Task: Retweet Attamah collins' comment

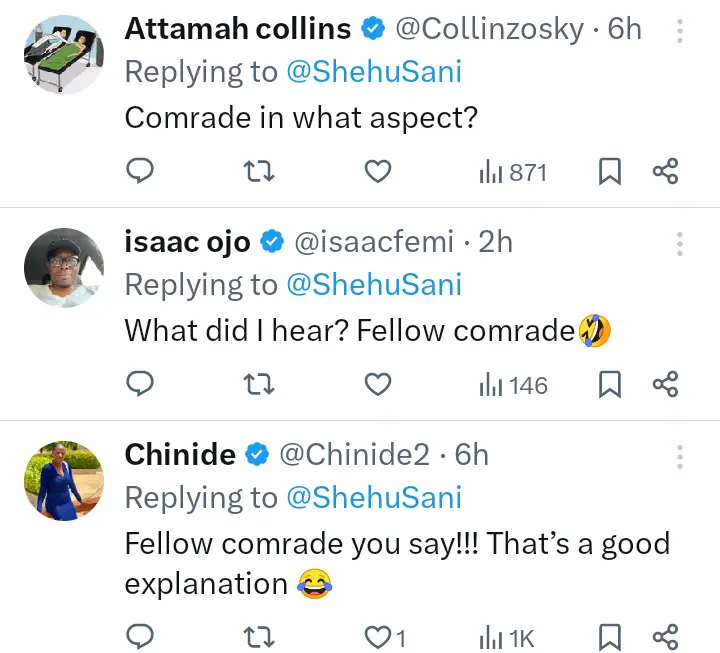Action: [x=259, y=172]
